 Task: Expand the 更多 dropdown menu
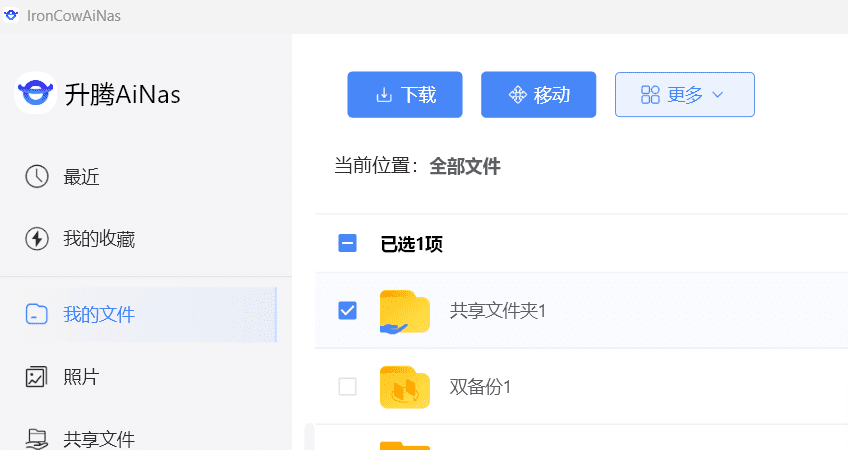[684, 95]
